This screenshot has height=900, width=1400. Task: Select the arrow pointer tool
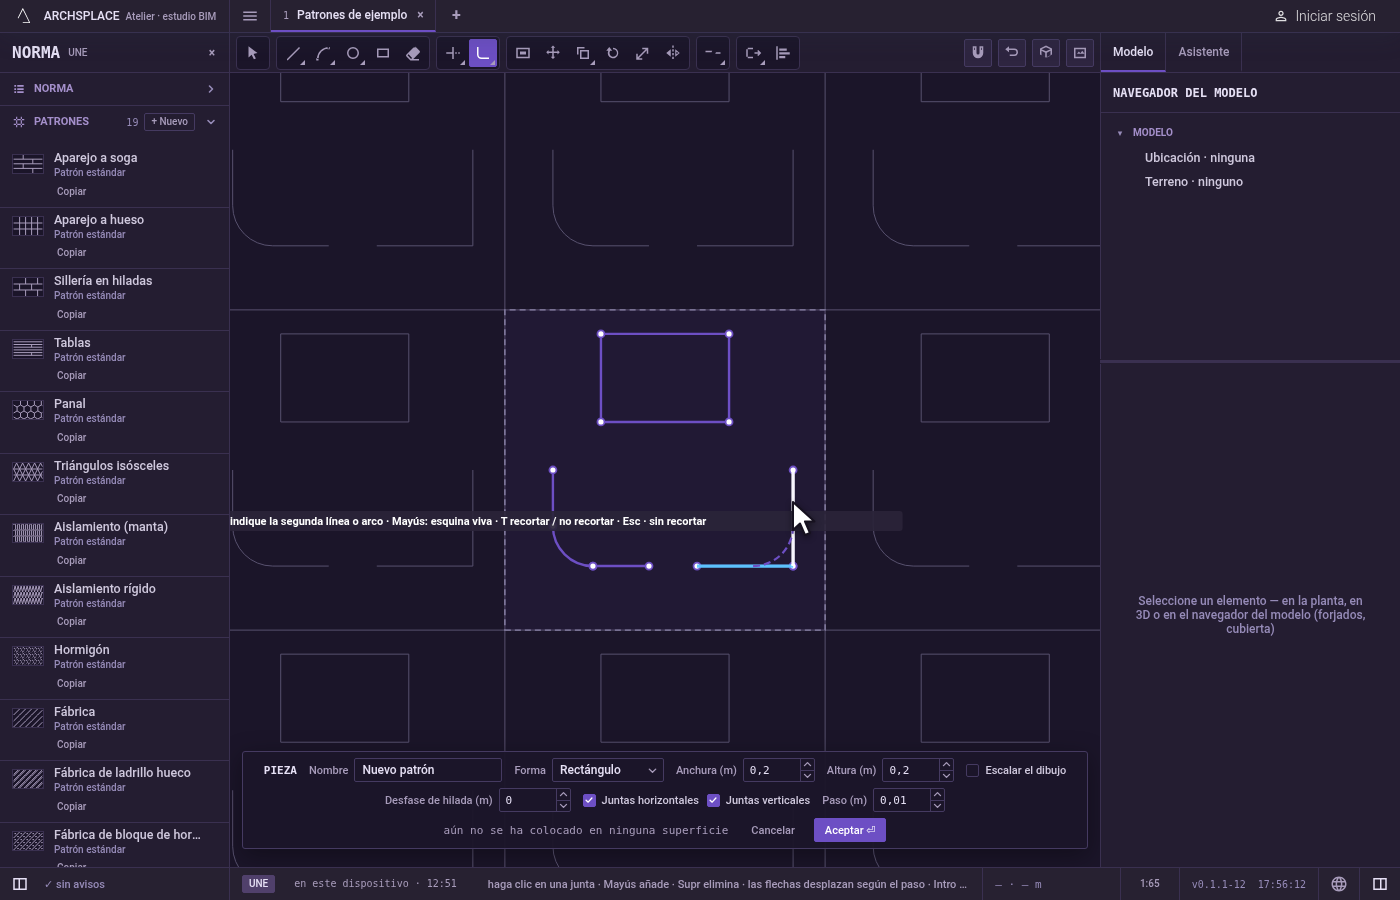(252, 53)
